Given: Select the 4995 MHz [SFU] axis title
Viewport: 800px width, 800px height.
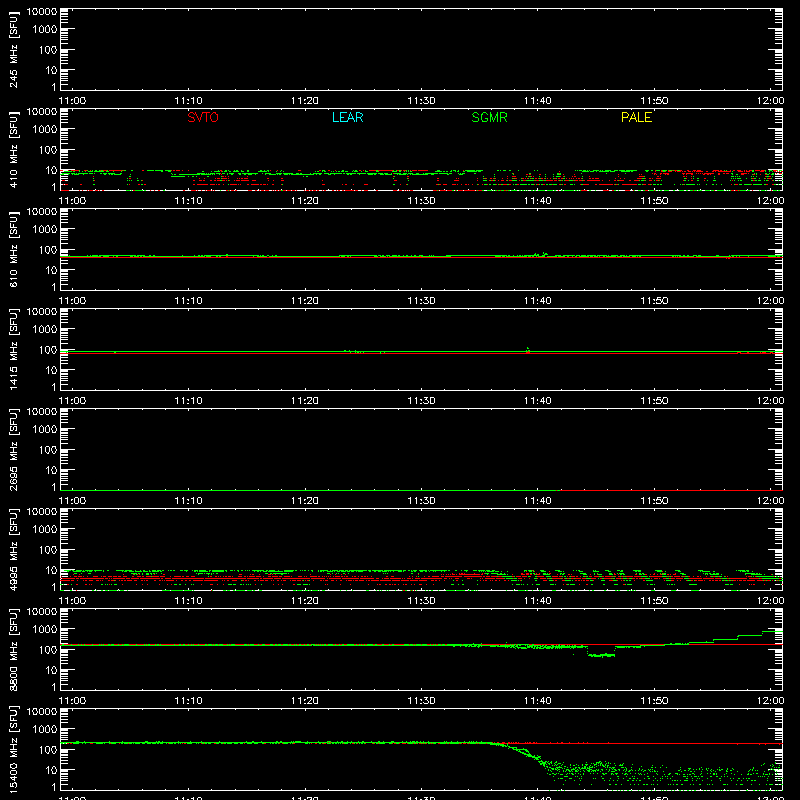Looking at the screenshot, I should click(x=13, y=549).
